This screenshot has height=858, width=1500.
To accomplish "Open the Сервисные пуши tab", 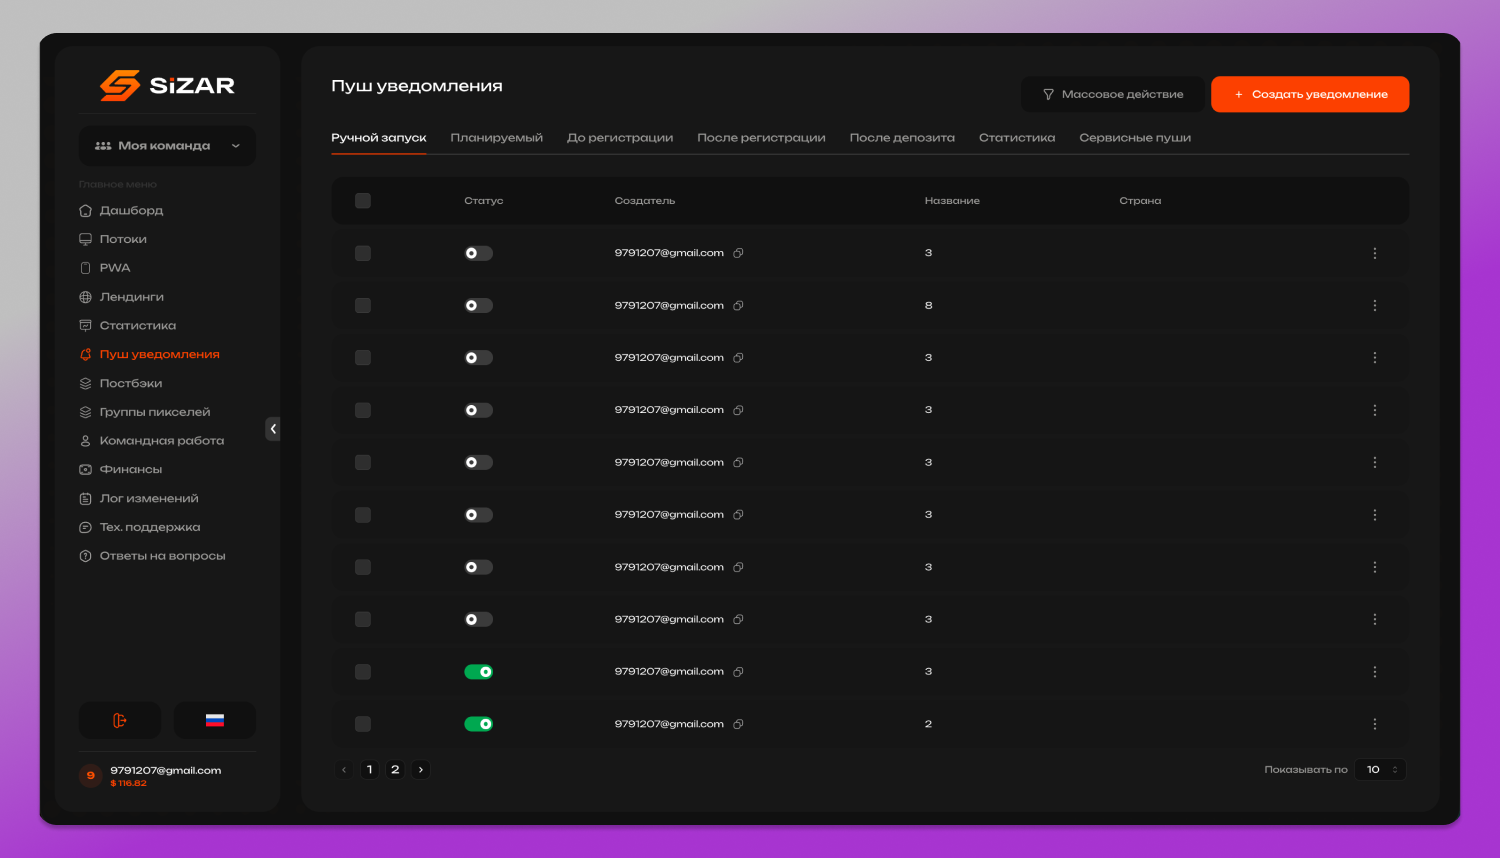I will (1135, 138).
